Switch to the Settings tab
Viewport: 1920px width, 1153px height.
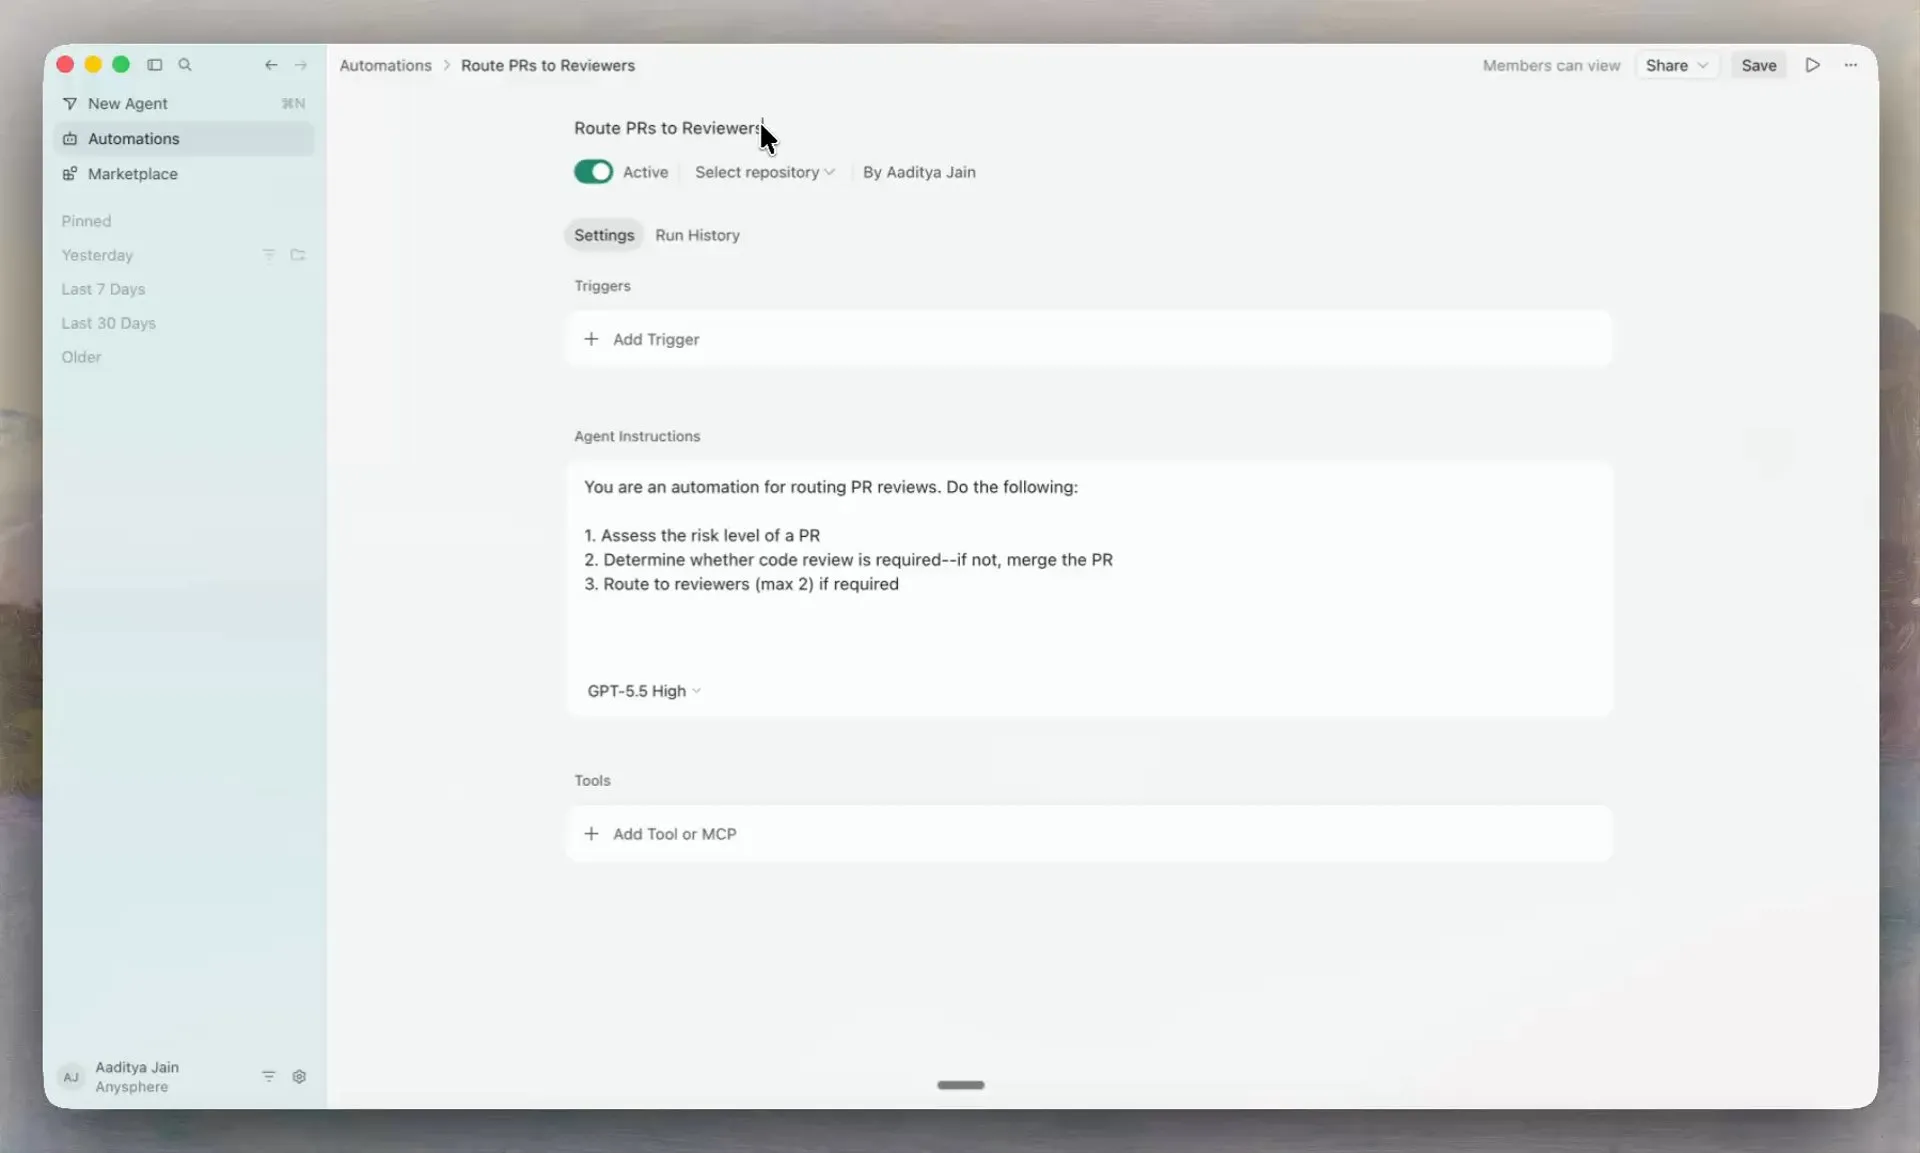(x=604, y=235)
